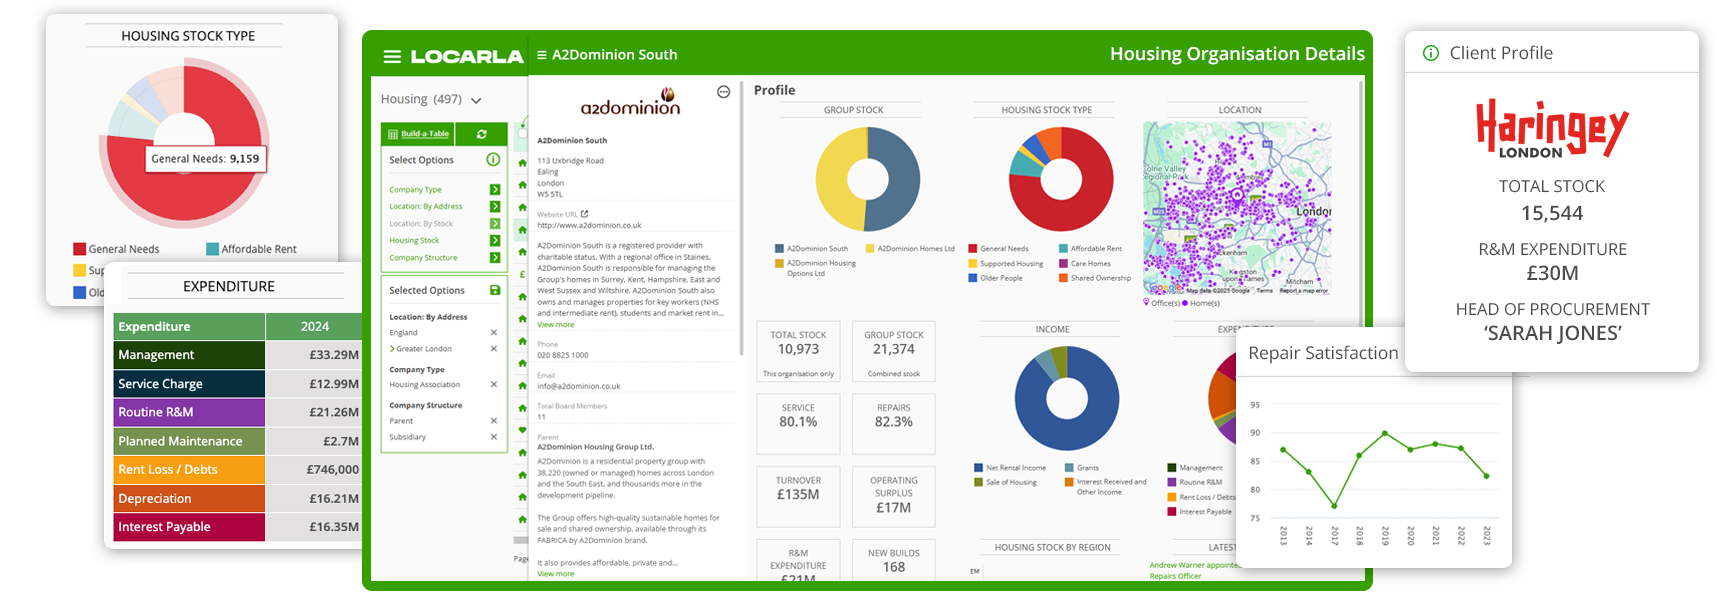The image size is (1721, 603).
Task: Expand the Company Type option arrow
Action: click(495, 190)
